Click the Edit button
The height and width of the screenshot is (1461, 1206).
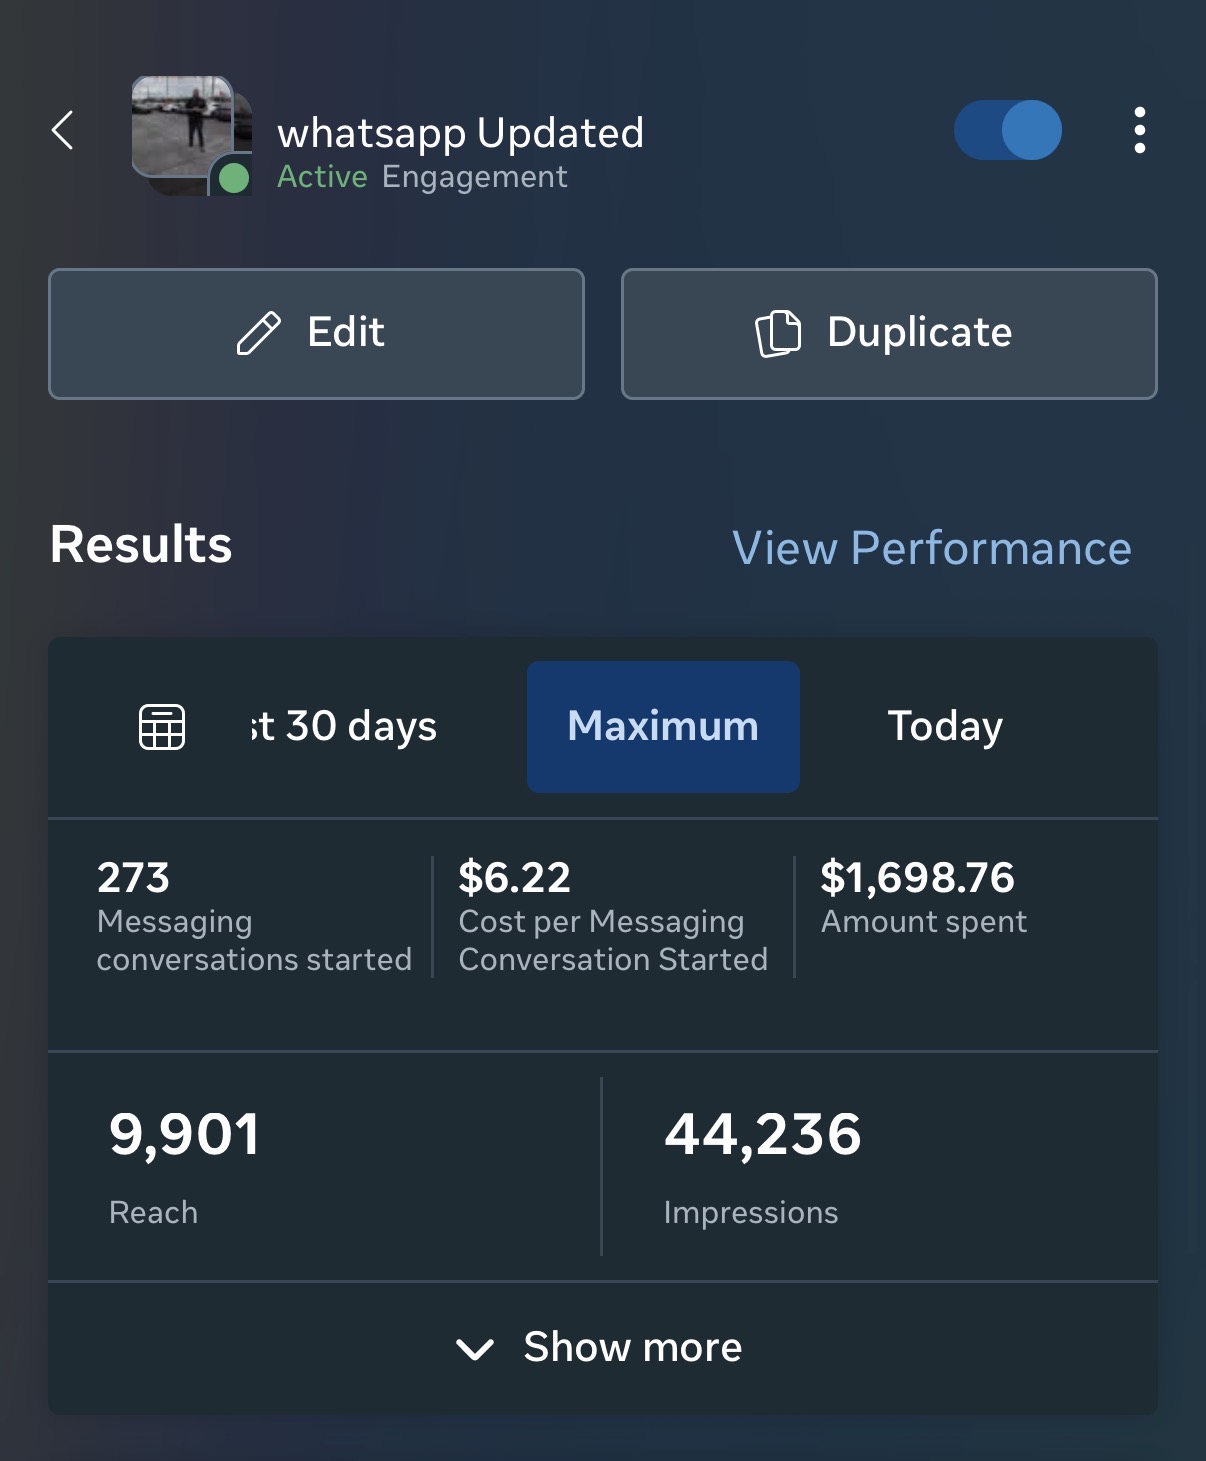[316, 333]
